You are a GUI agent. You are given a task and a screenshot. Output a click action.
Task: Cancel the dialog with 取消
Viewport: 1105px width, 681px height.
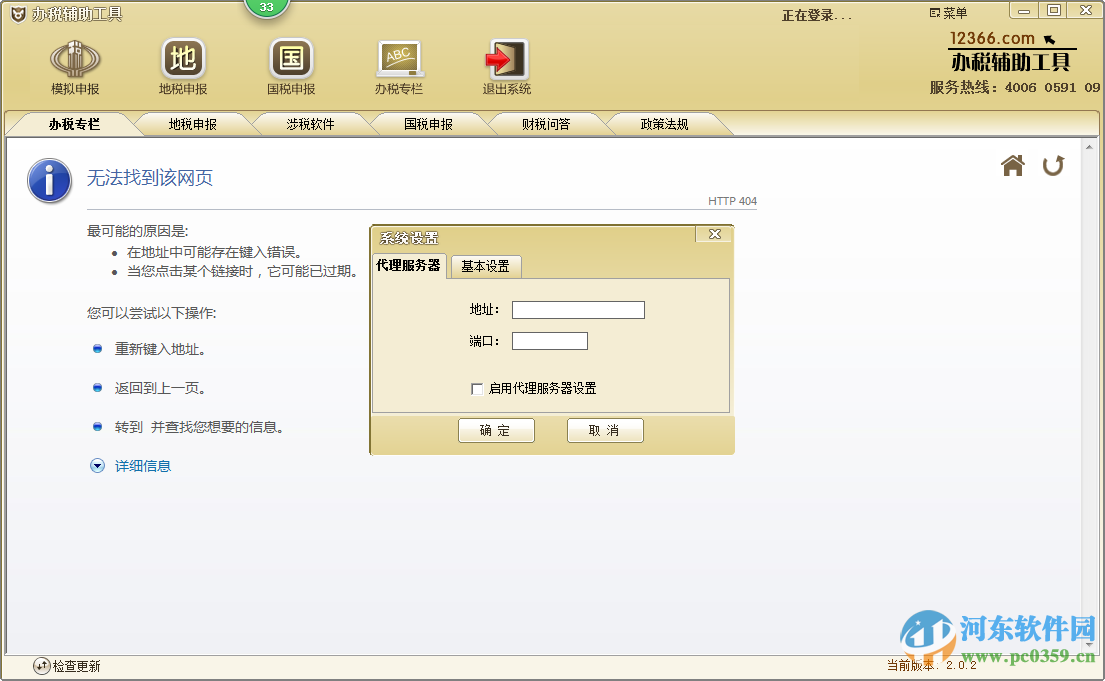tap(605, 430)
